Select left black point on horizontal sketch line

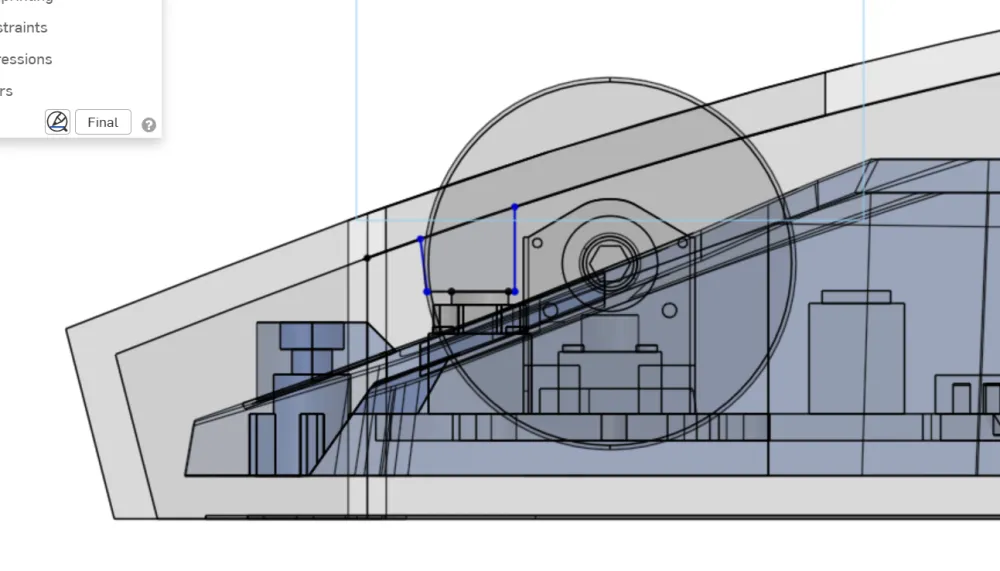452,292
